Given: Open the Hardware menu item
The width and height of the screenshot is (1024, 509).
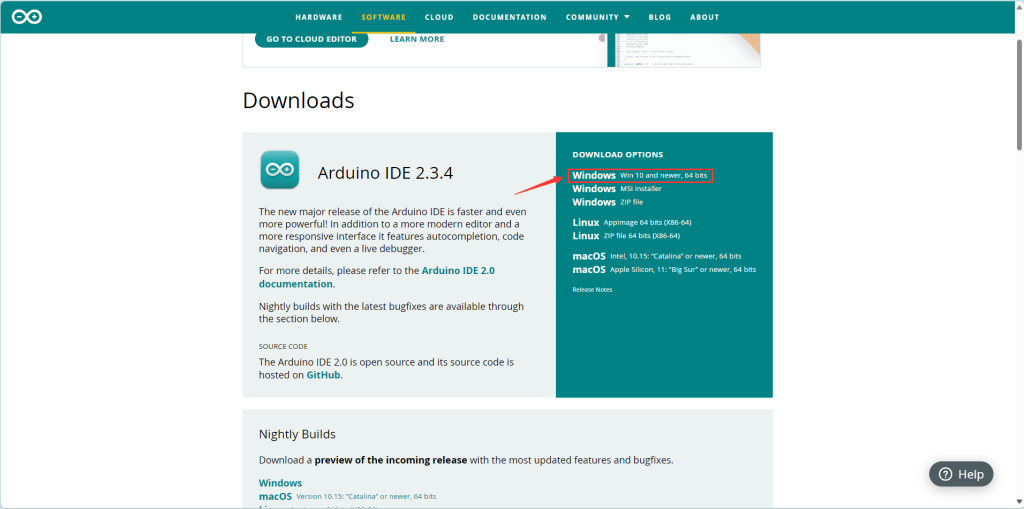Looking at the screenshot, I should click(319, 17).
